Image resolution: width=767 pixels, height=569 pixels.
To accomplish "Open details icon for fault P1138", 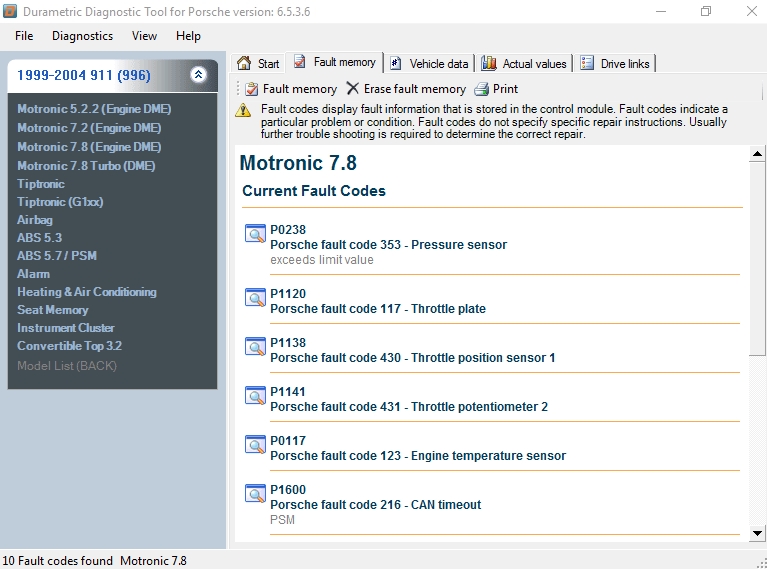I will pyautogui.click(x=255, y=346).
